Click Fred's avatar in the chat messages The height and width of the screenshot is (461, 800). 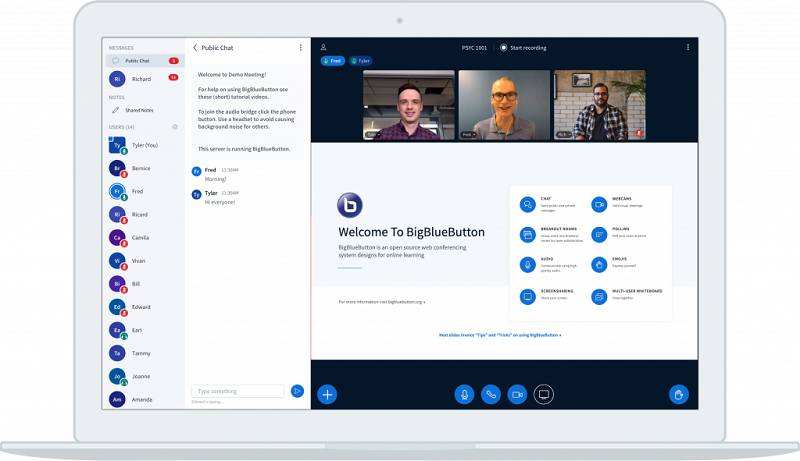[x=196, y=171]
